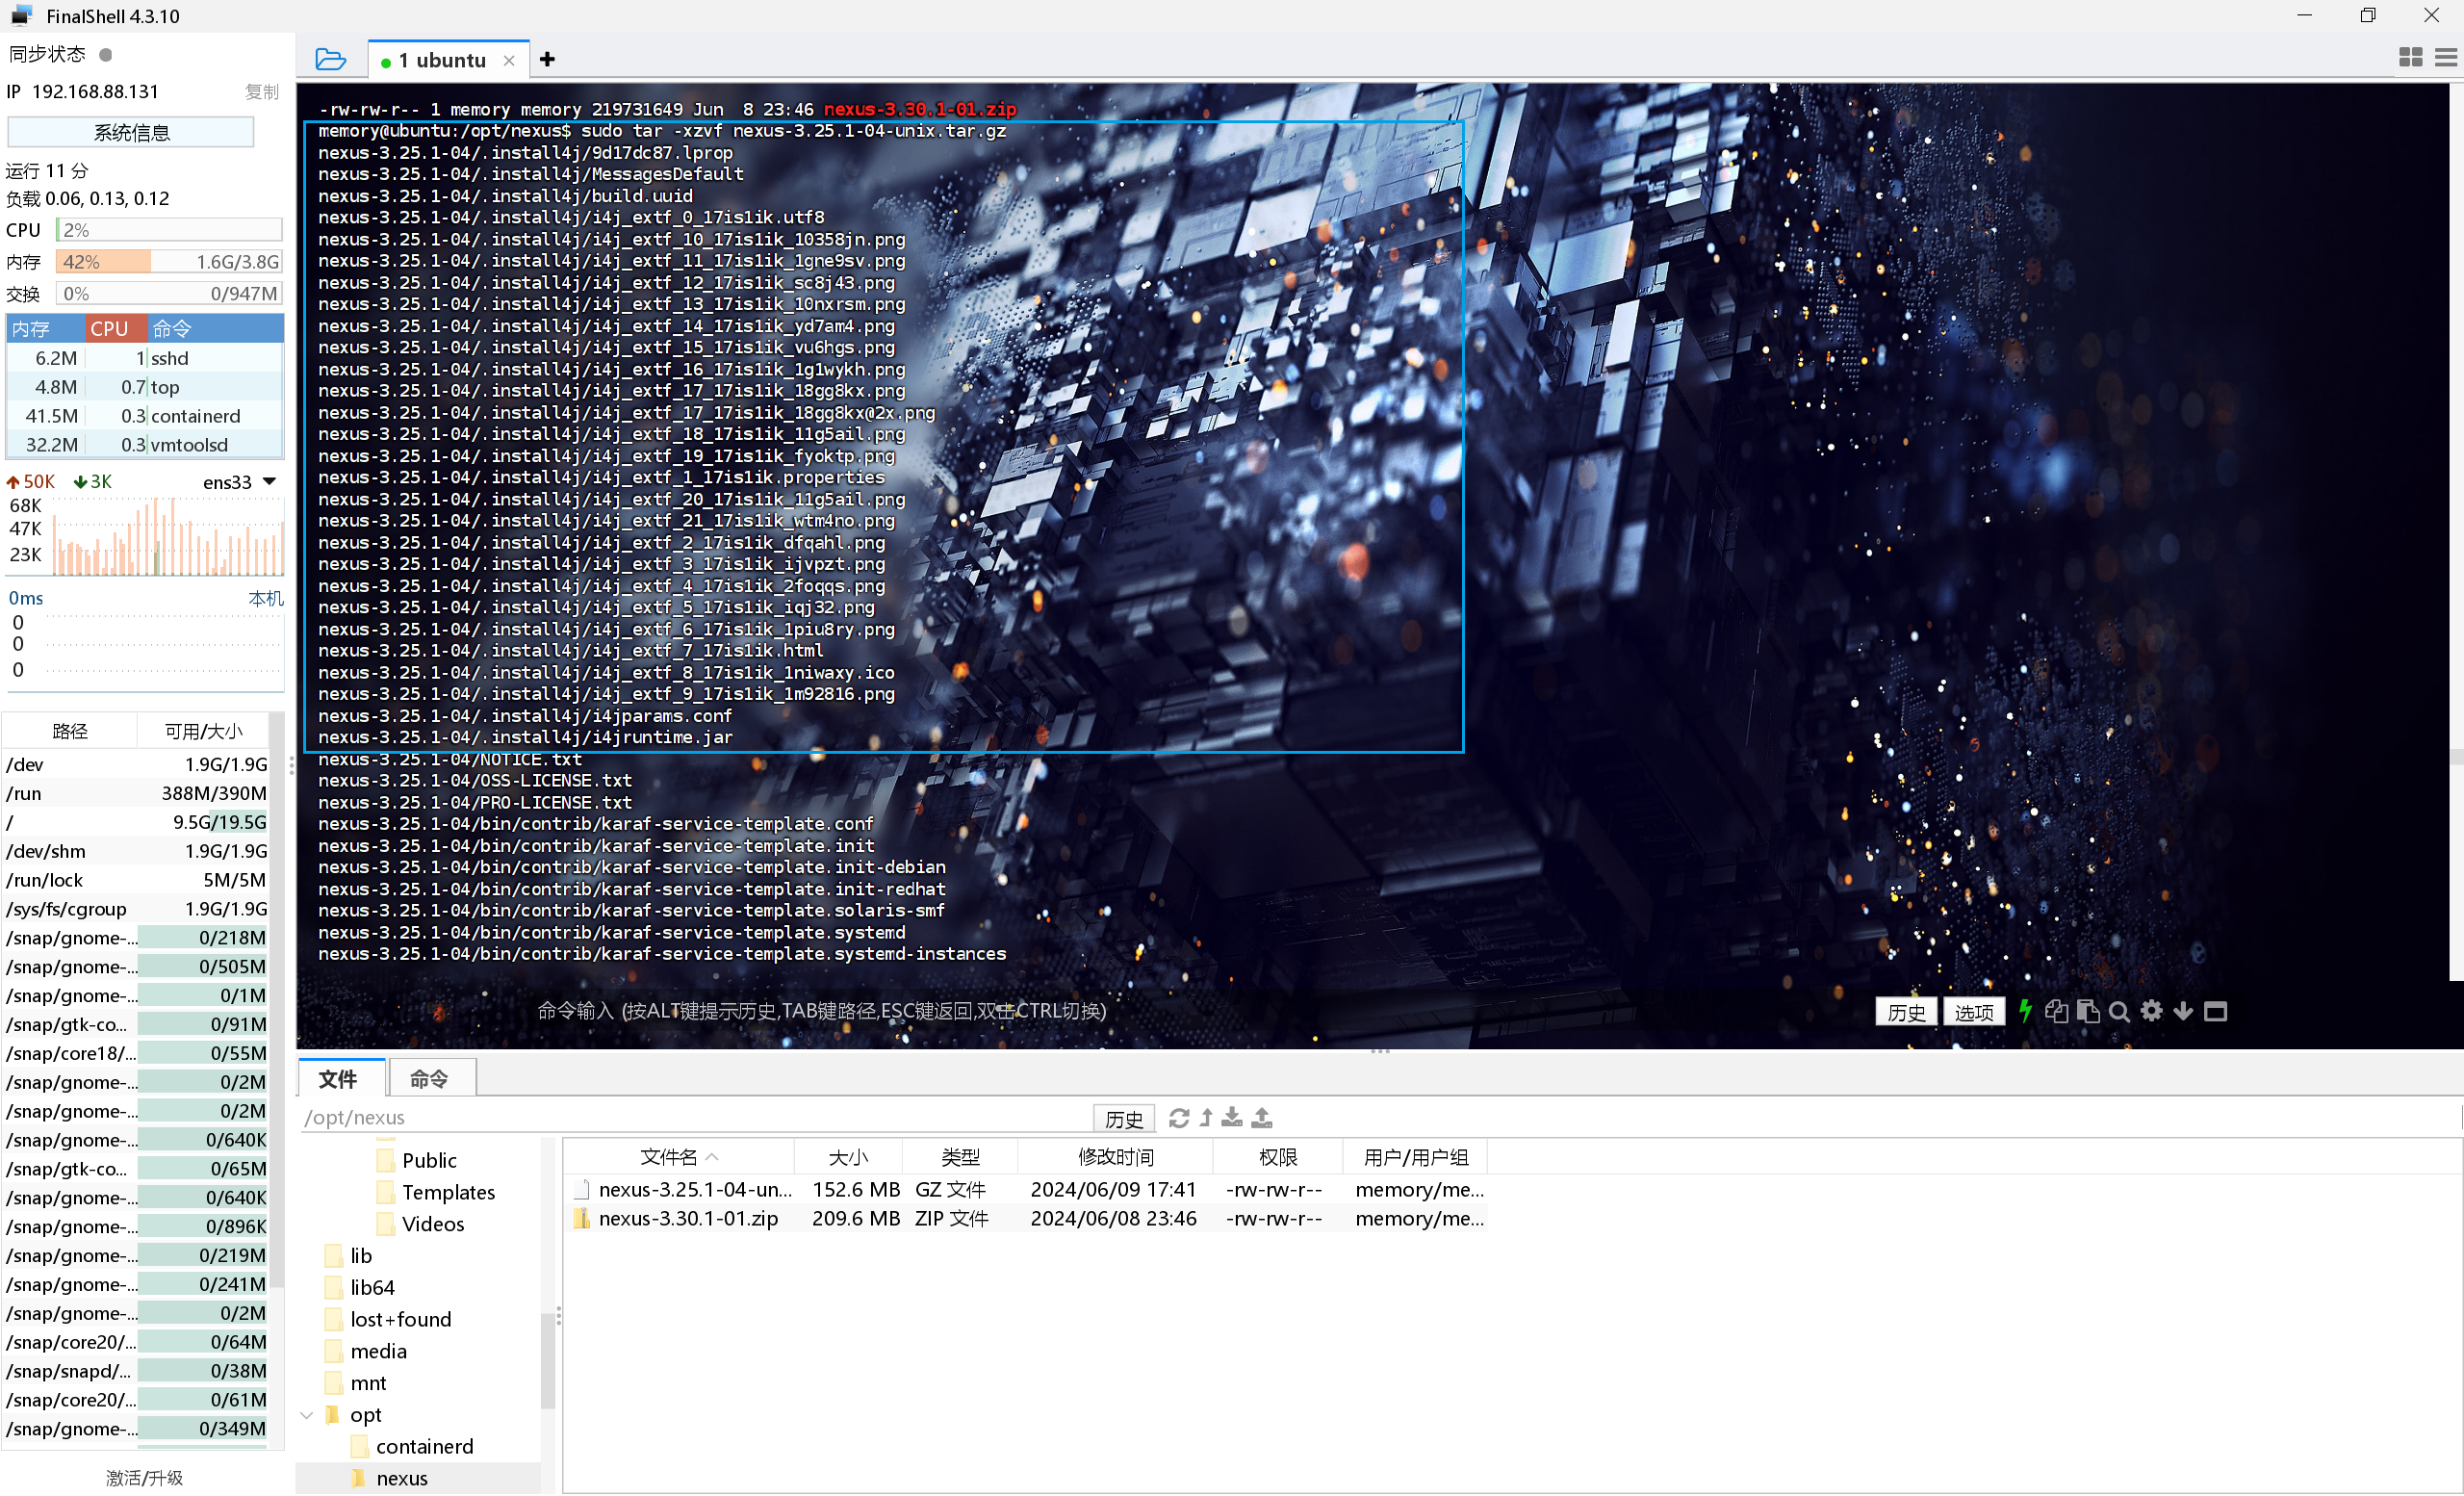Select the sshd process row
This screenshot has height=1496, width=2464.
[145, 358]
